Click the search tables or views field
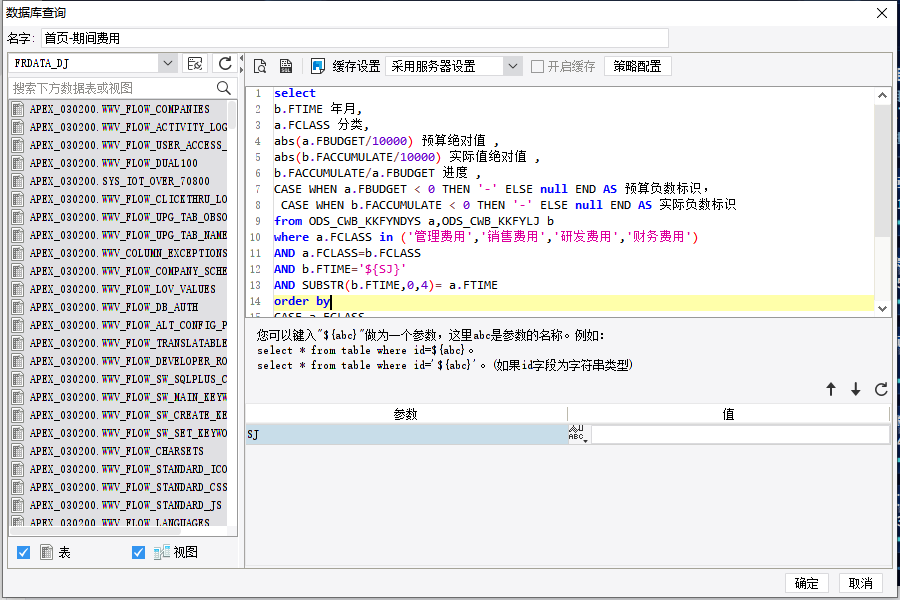This screenshot has height=600, width=900. coord(112,88)
